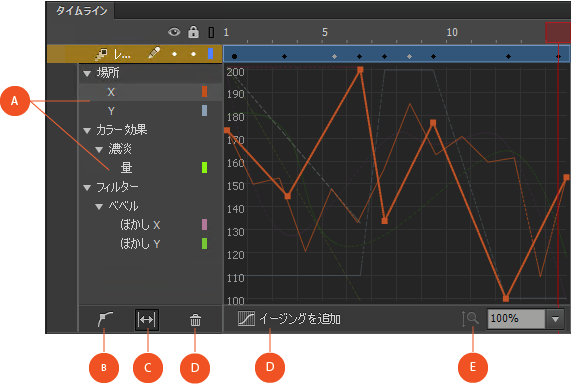Image resolution: width=571 pixels, height=384 pixels.
Task: Click the outline rectangle icon in the header
Action: 211,32
